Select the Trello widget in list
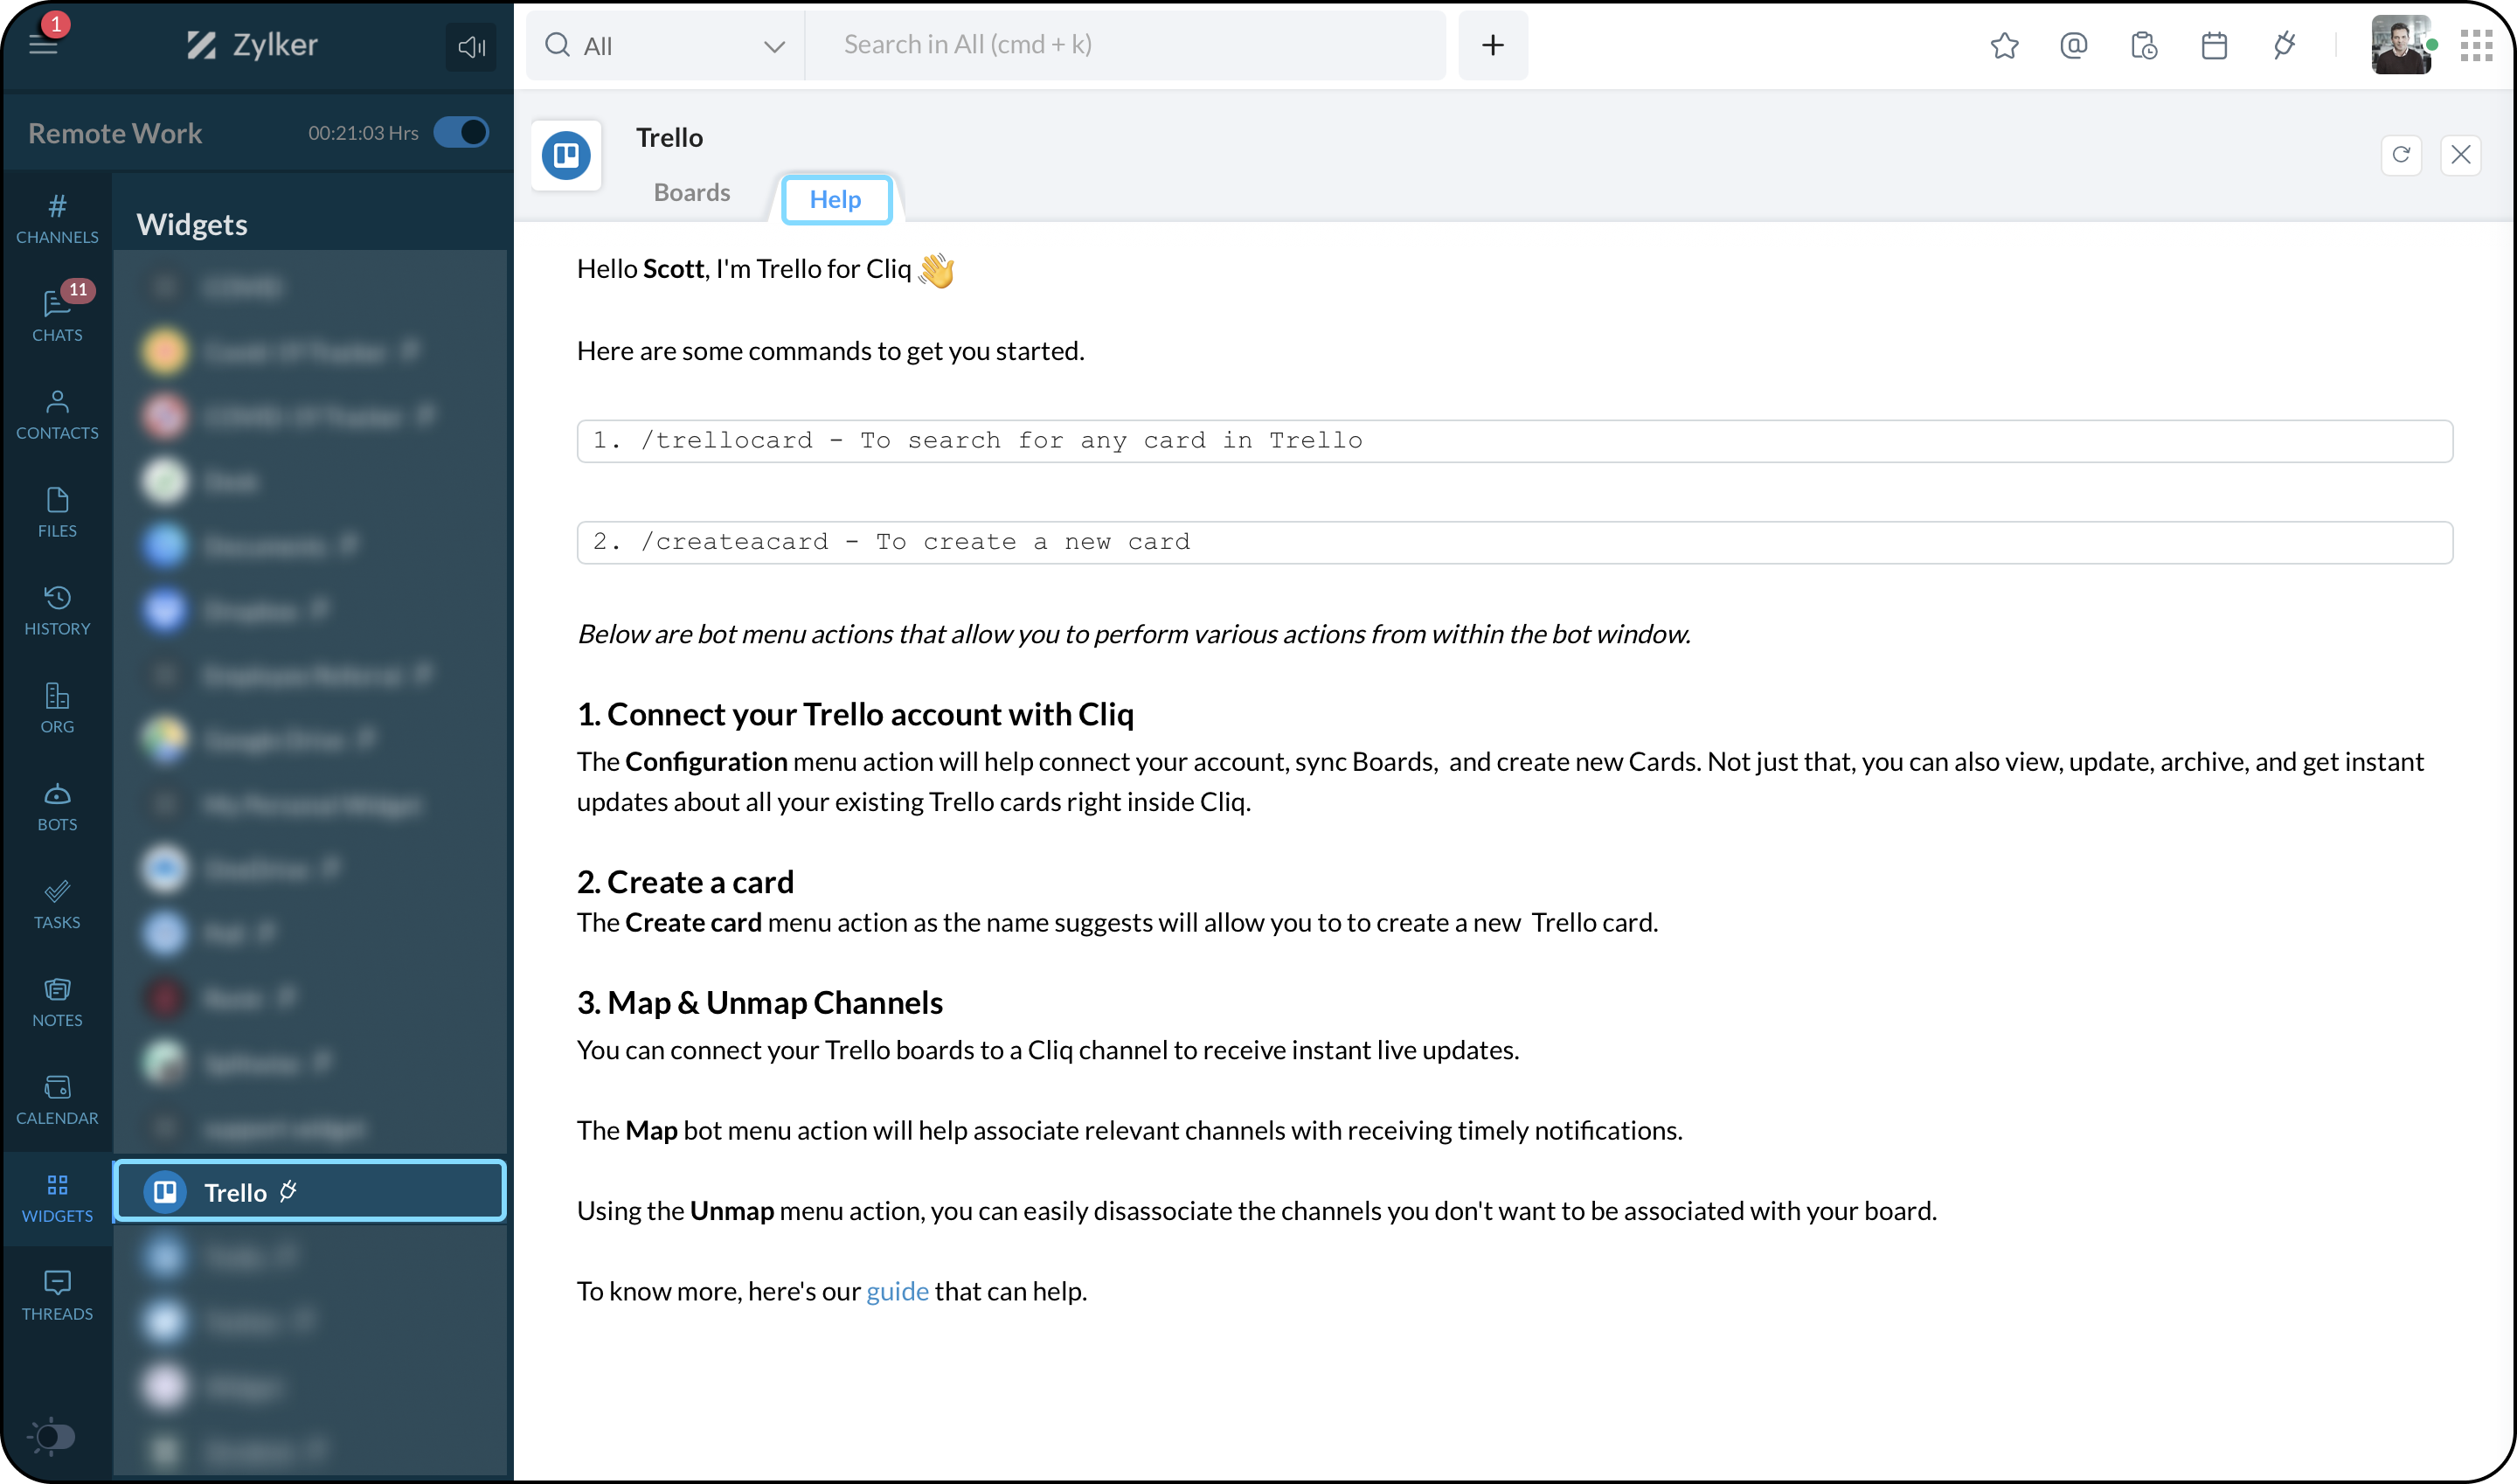This screenshot has width=2517, height=1484. click(310, 1192)
